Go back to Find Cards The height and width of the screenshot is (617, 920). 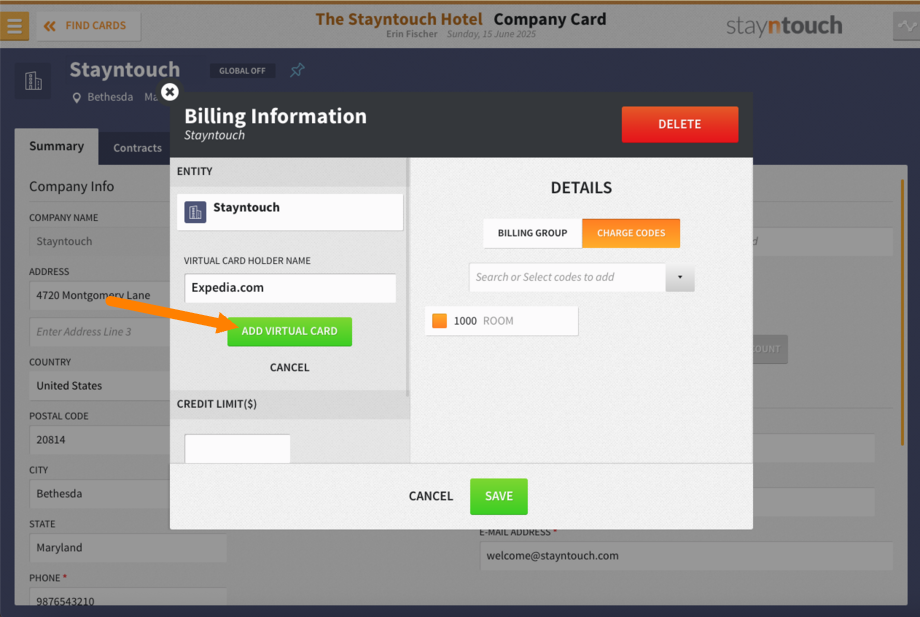(x=89, y=26)
